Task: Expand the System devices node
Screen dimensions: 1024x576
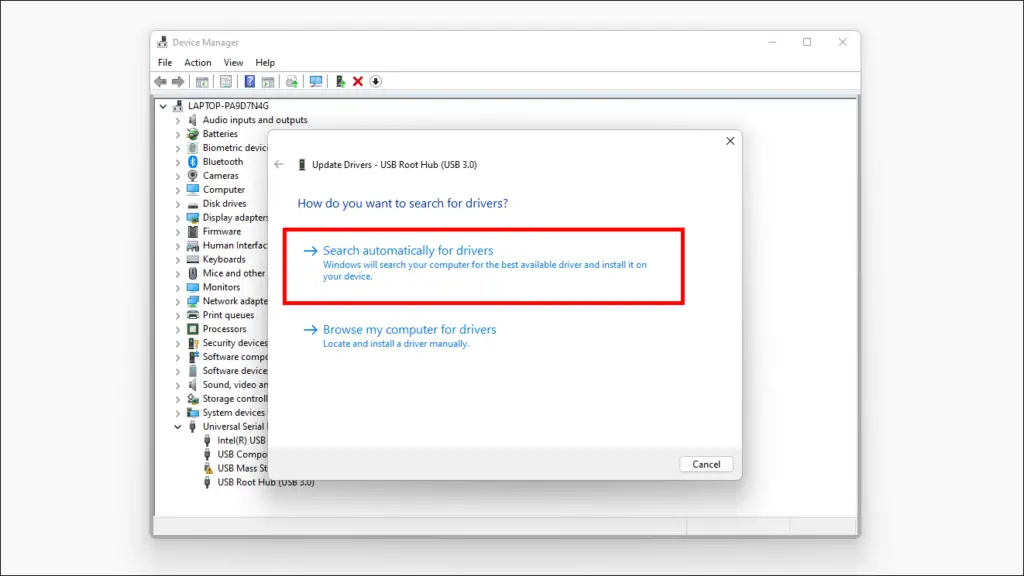Action: [178, 413]
